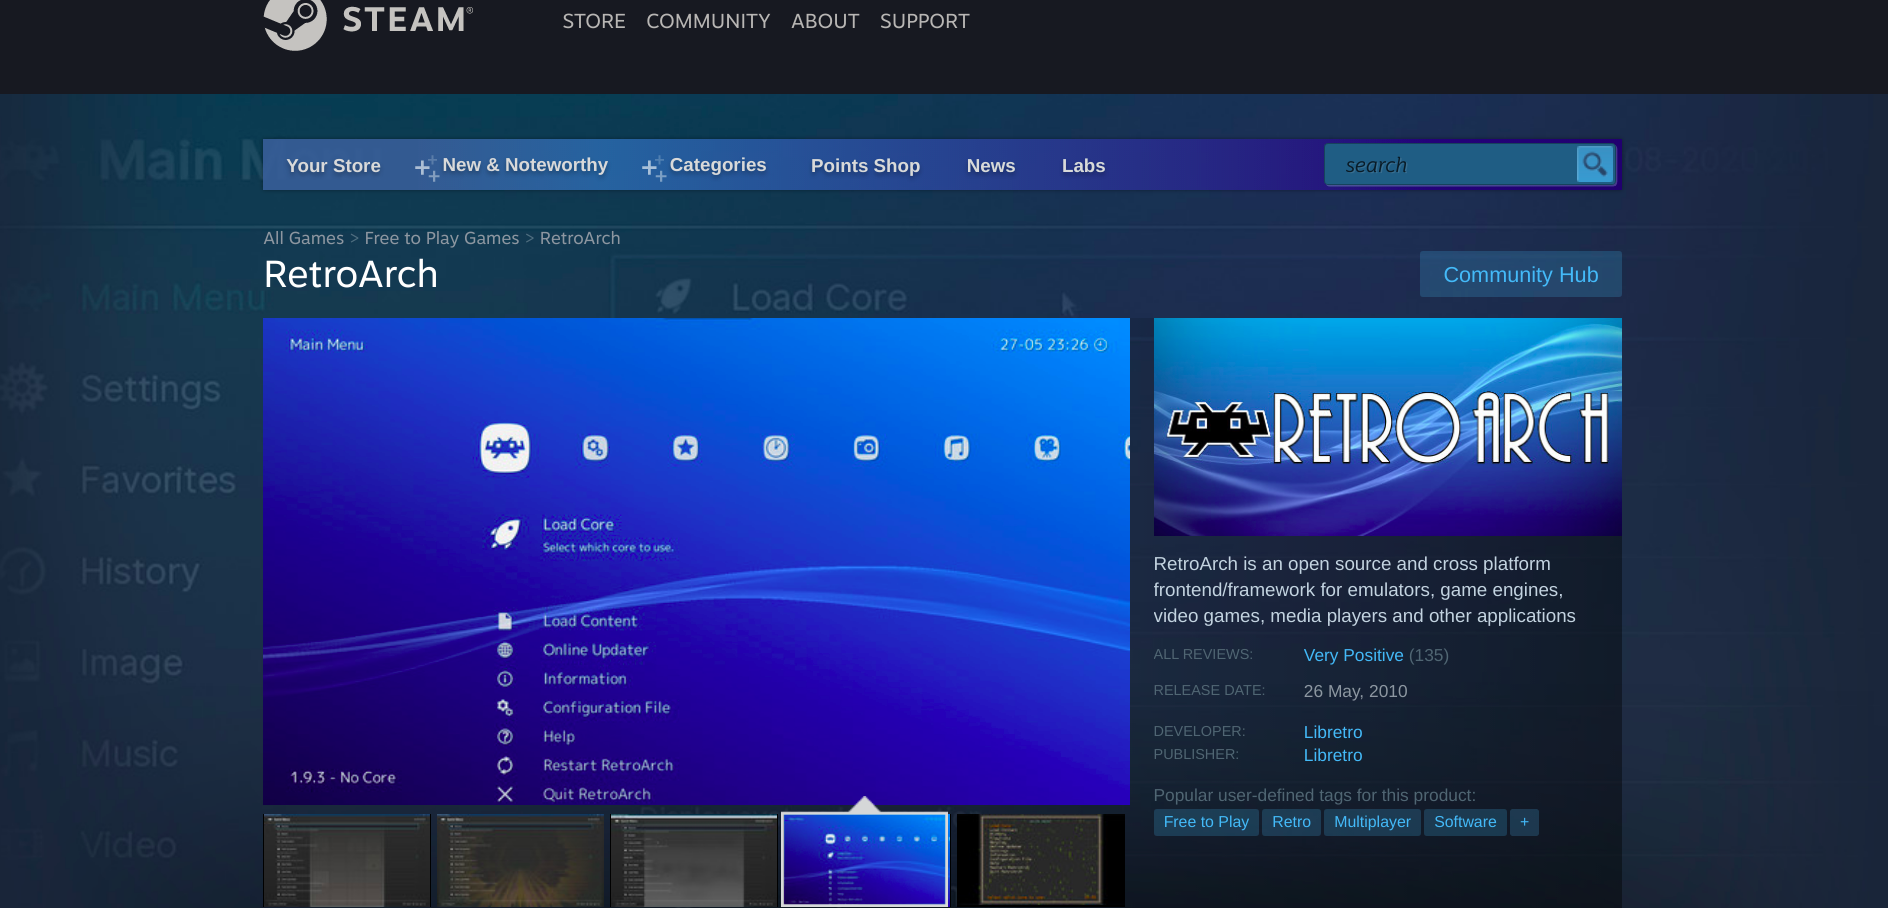Click the music note icon in screenshot

point(956,448)
